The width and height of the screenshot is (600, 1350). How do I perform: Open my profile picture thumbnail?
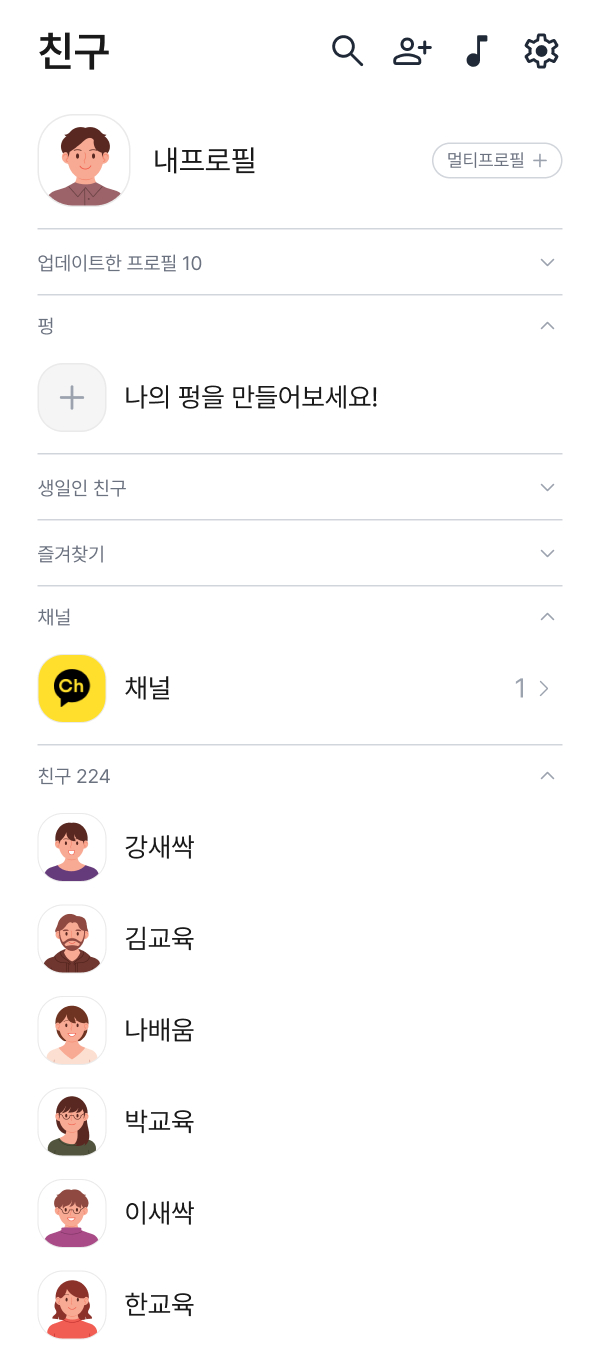[84, 161]
